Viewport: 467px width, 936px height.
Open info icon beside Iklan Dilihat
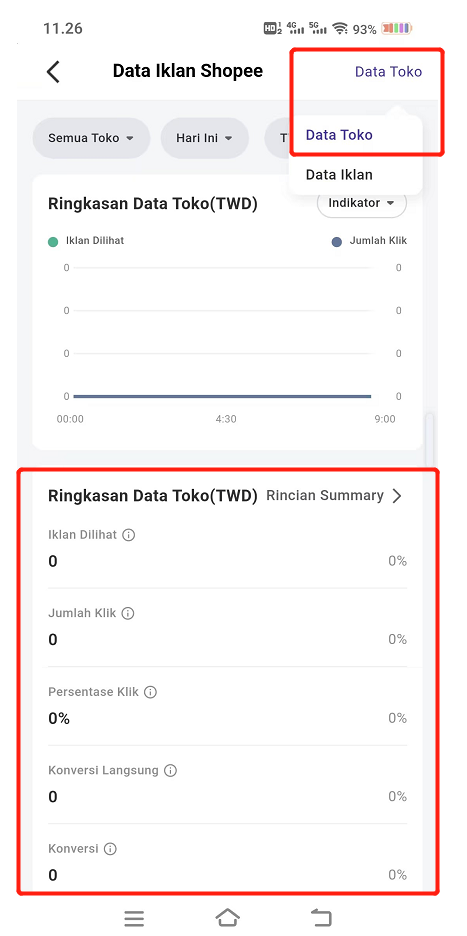(x=128, y=535)
